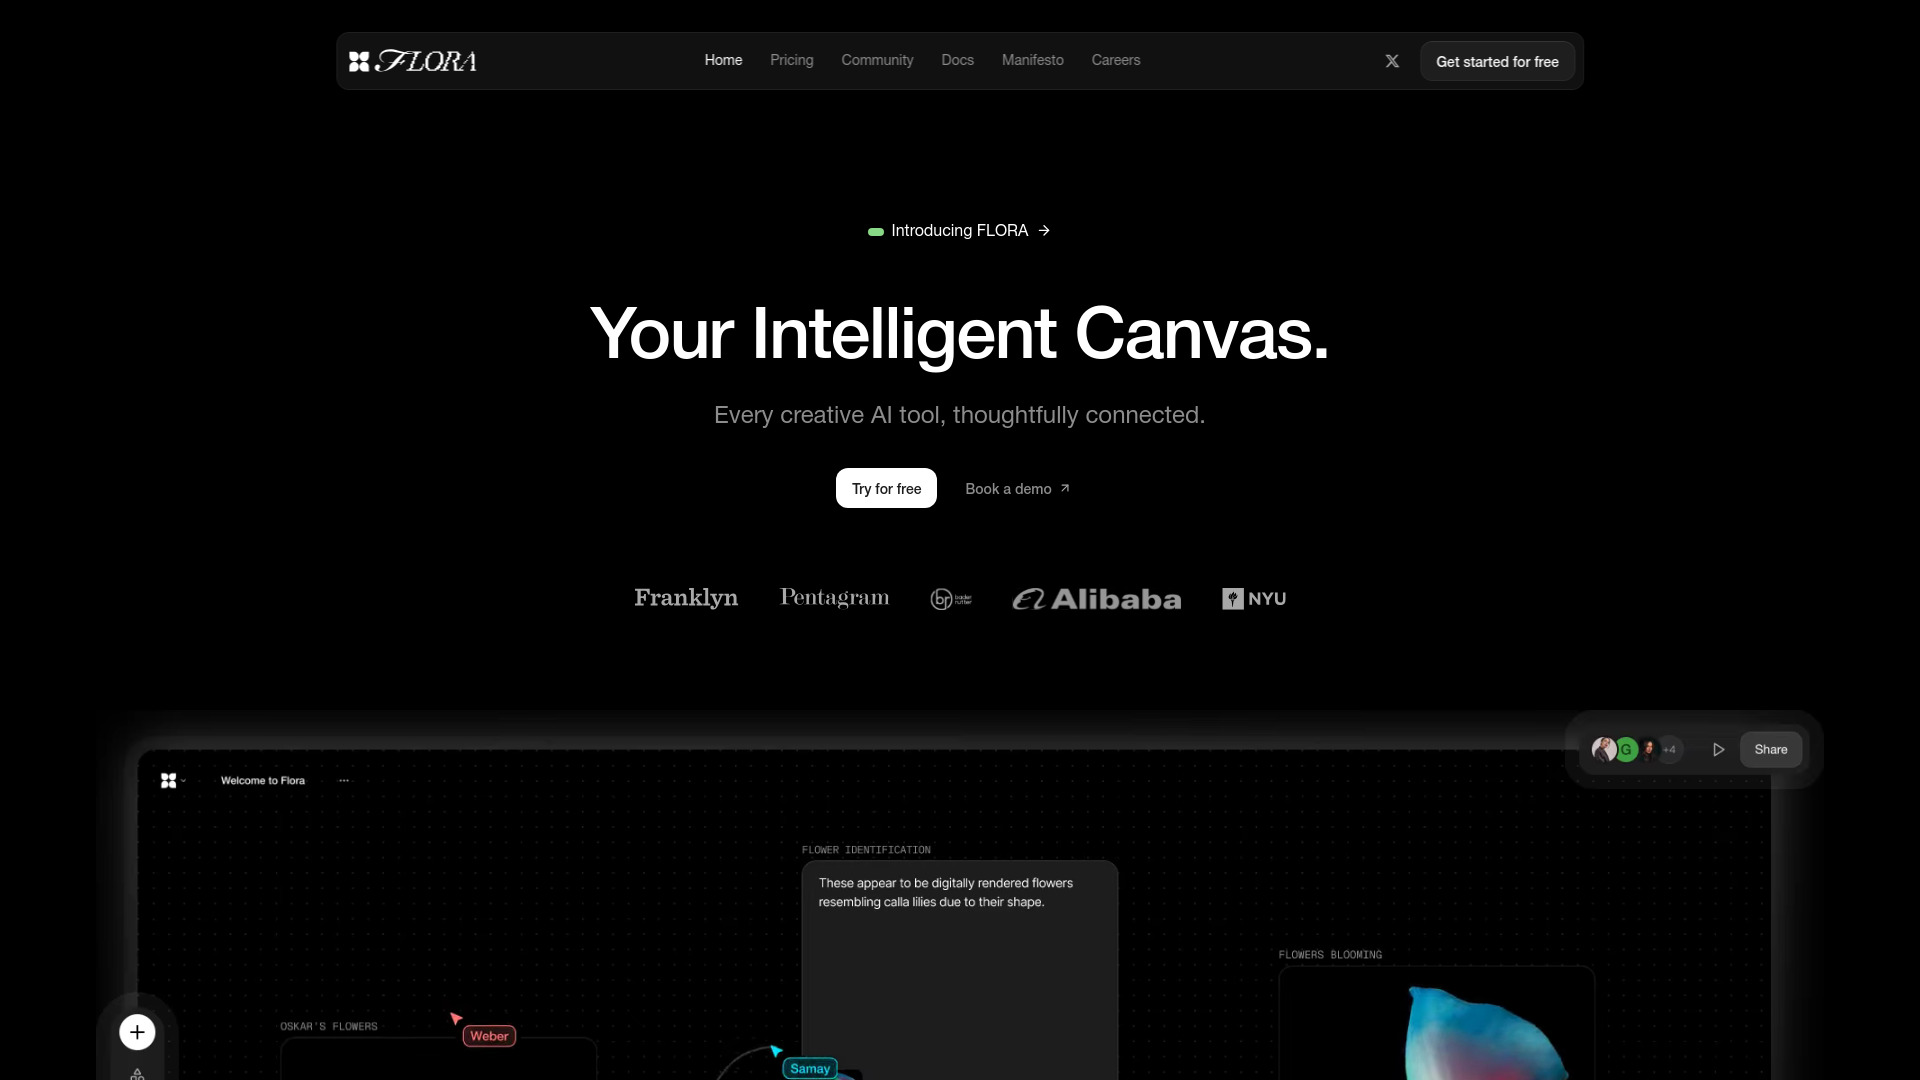Click the ellipsis menu icon on canvas
The width and height of the screenshot is (1920, 1080).
point(344,779)
